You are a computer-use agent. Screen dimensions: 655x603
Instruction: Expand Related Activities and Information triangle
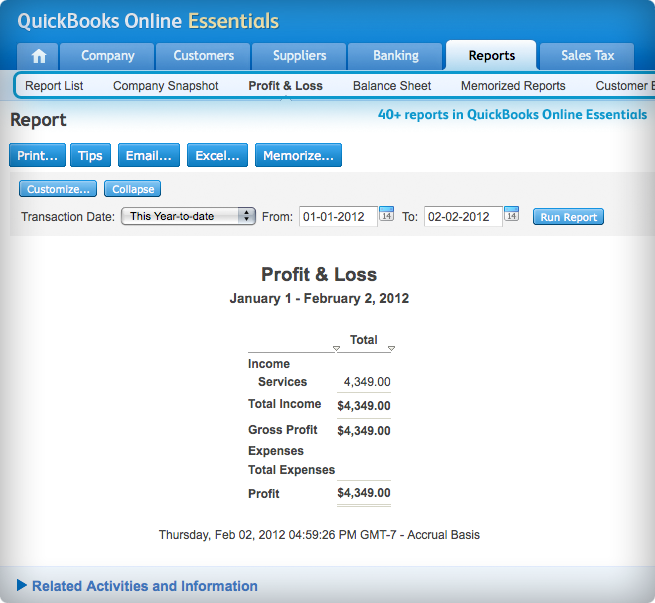coord(22,585)
